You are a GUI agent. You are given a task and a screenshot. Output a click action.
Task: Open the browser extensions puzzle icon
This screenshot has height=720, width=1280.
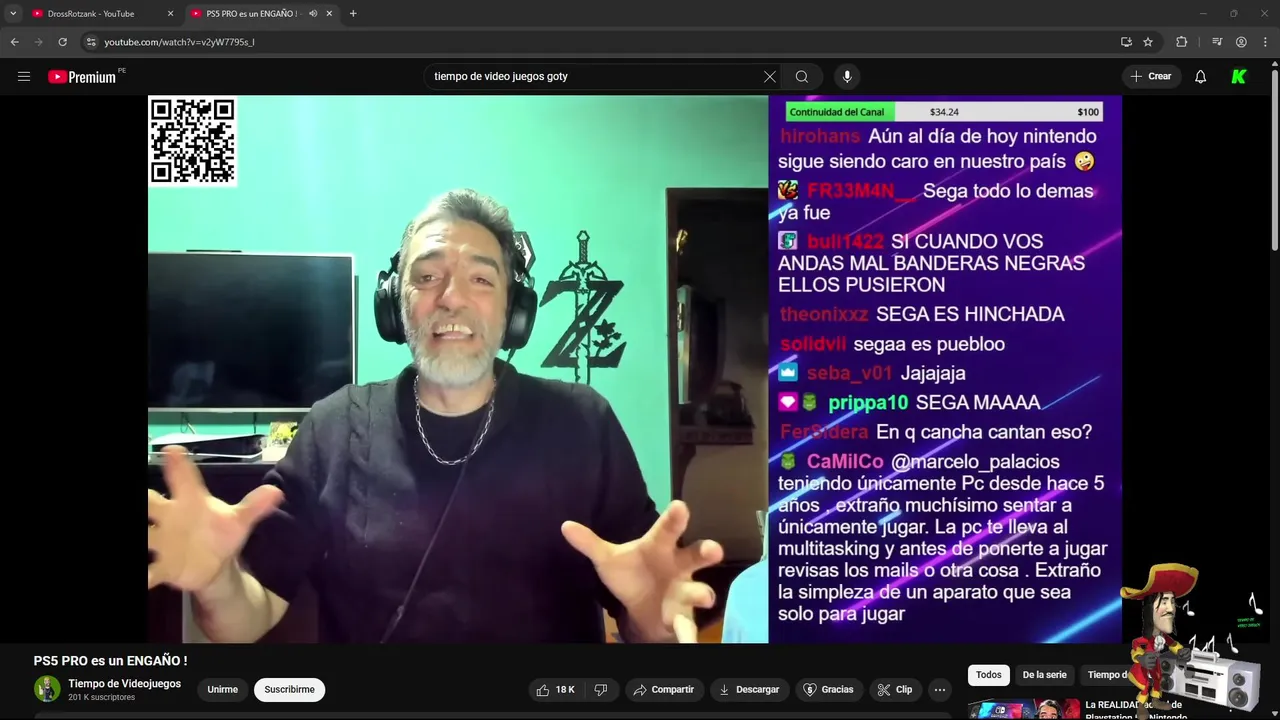point(1182,42)
